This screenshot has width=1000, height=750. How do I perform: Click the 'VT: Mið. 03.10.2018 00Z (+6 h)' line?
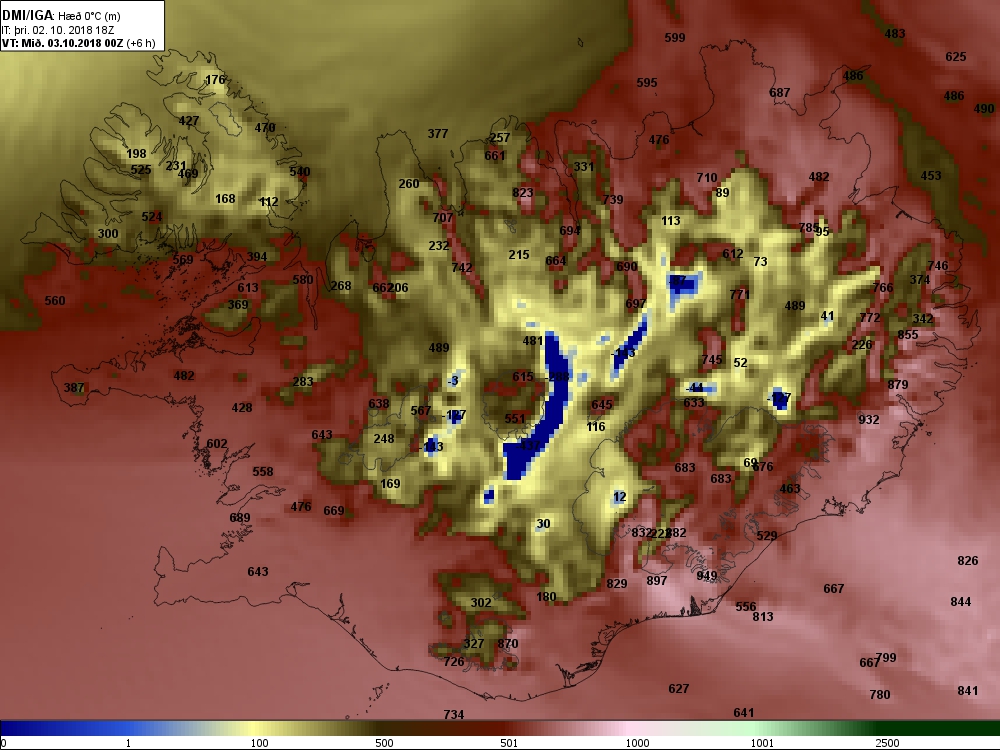tap(78, 43)
